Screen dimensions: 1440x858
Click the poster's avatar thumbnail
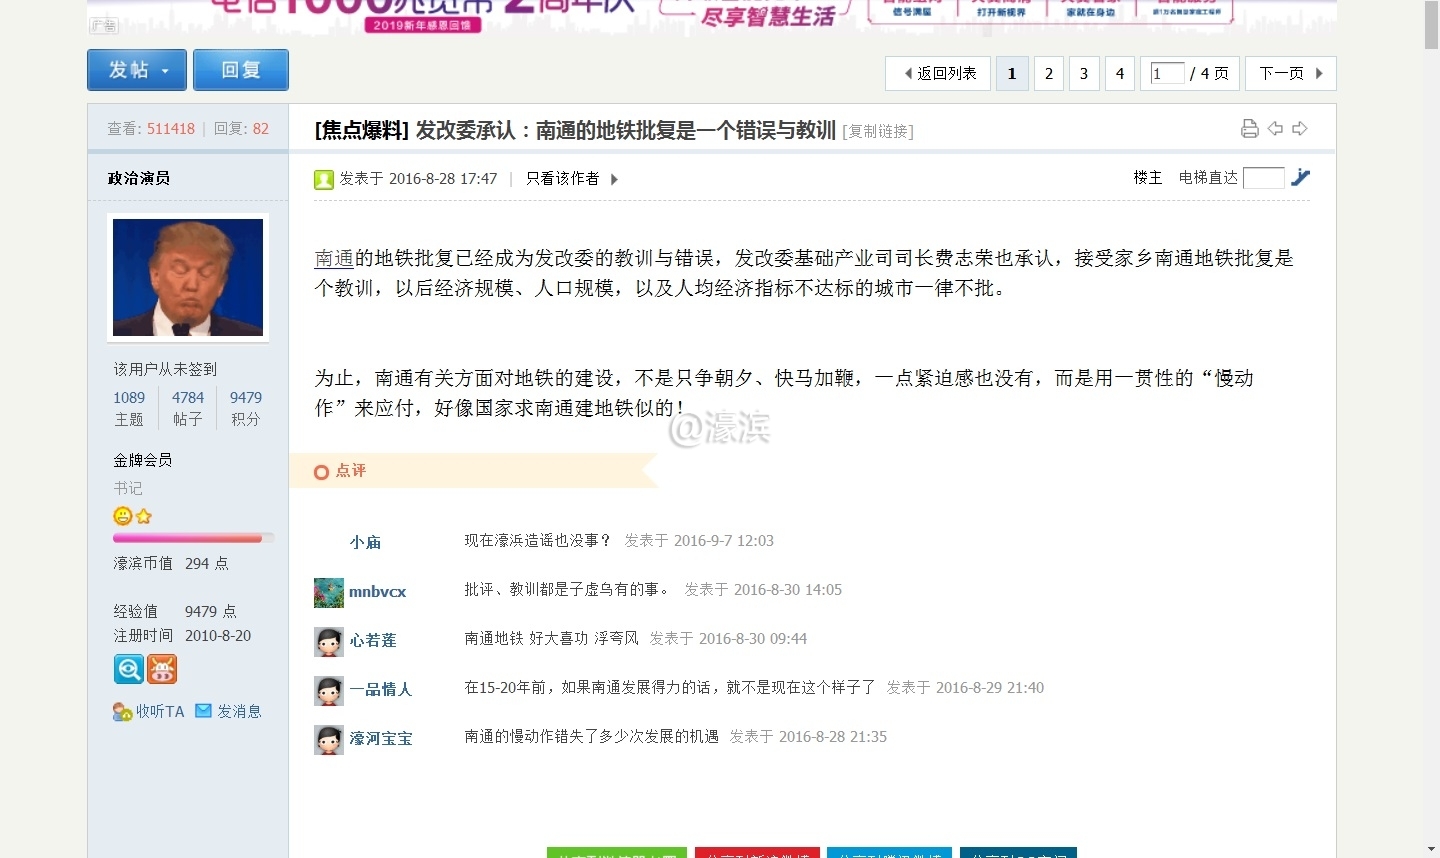click(188, 277)
